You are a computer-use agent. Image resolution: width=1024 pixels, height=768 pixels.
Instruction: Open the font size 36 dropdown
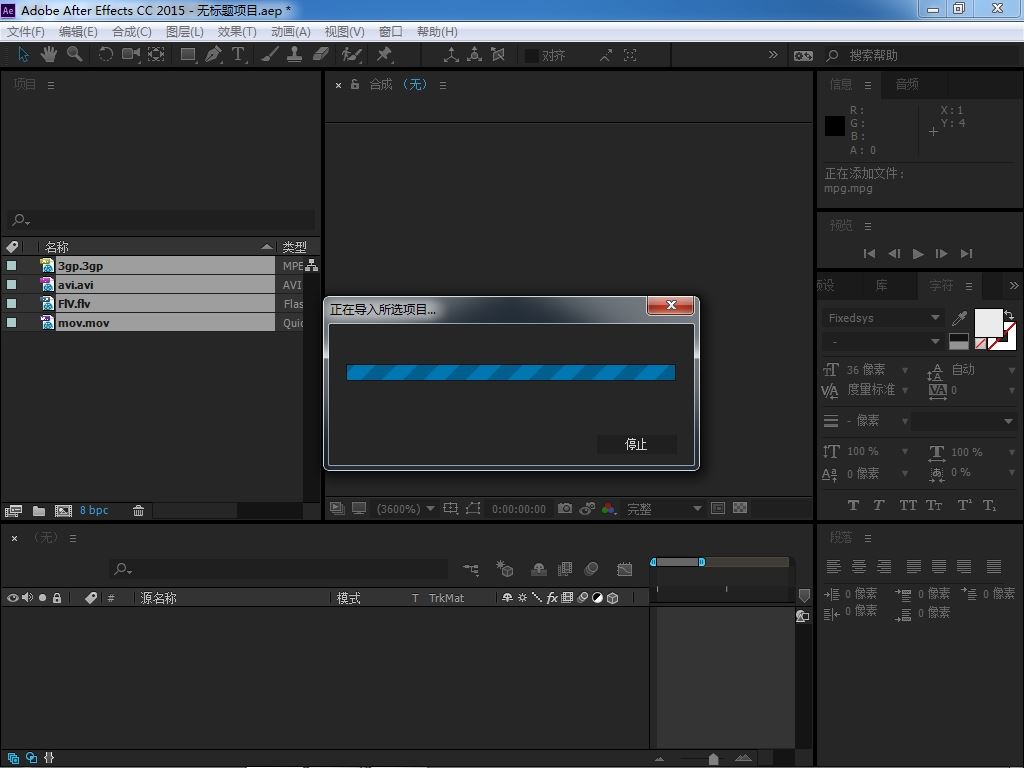pyautogui.click(x=905, y=370)
